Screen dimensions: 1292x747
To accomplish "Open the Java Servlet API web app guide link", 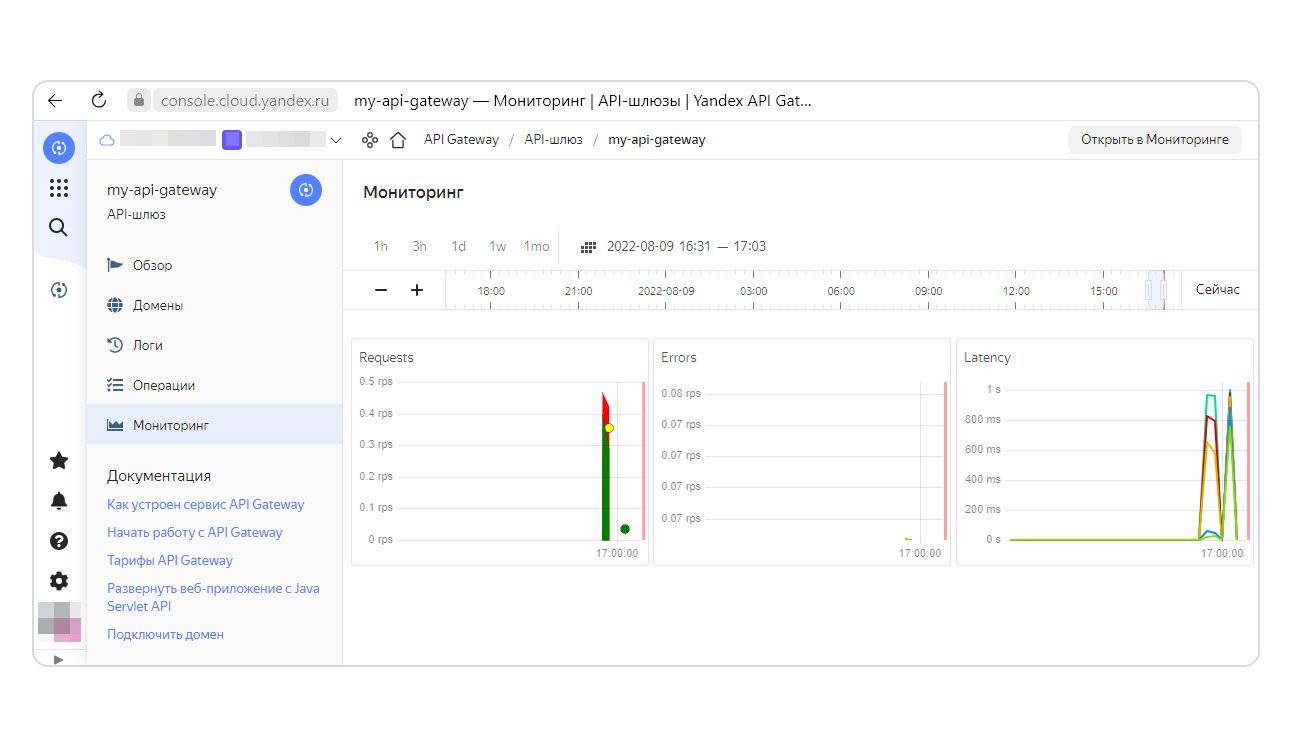I will tap(213, 598).
